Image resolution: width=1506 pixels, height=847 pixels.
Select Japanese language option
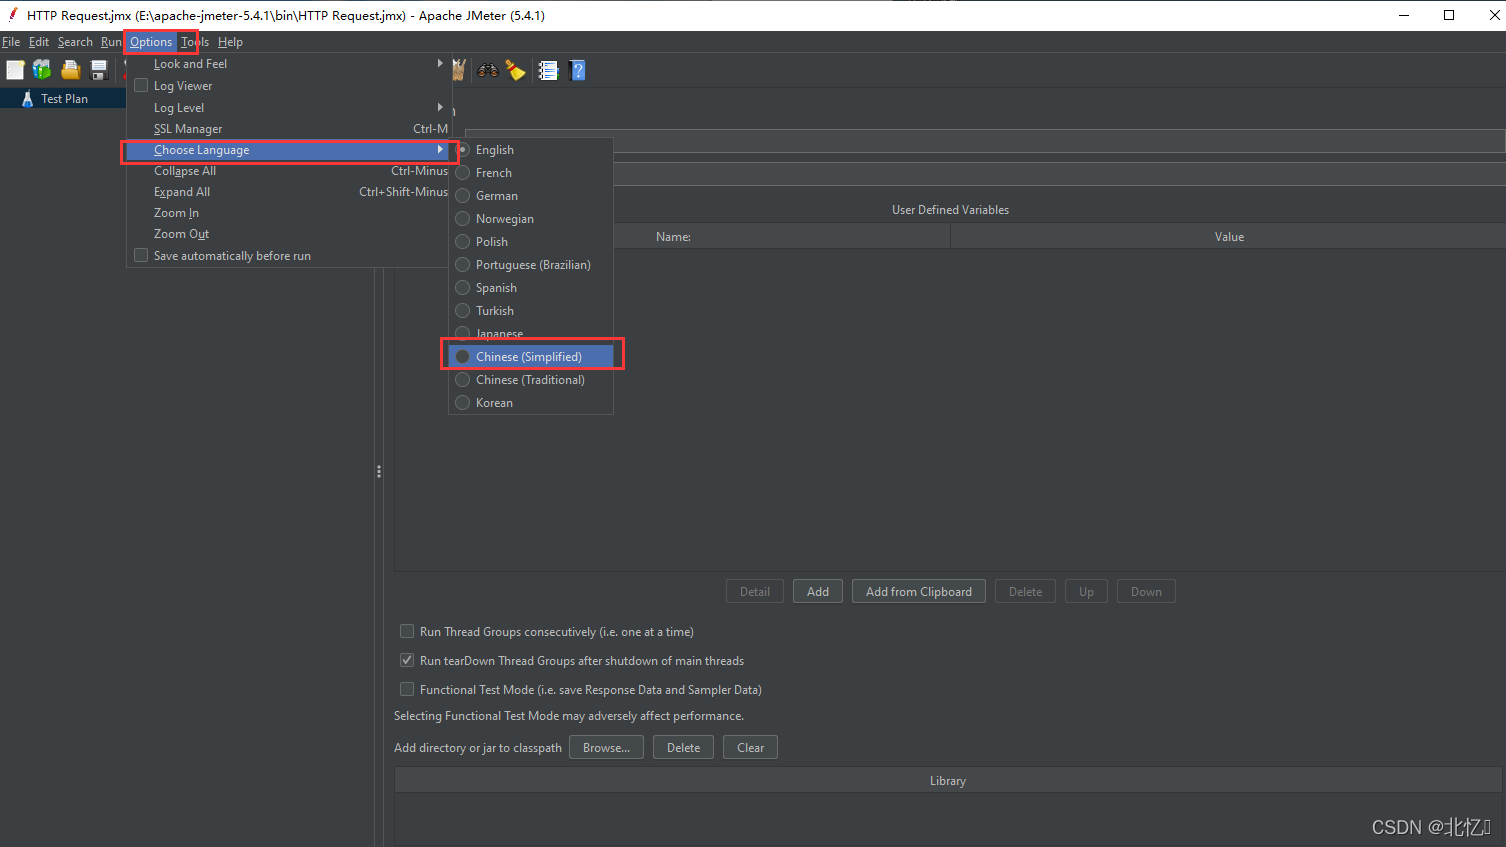(x=531, y=334)
